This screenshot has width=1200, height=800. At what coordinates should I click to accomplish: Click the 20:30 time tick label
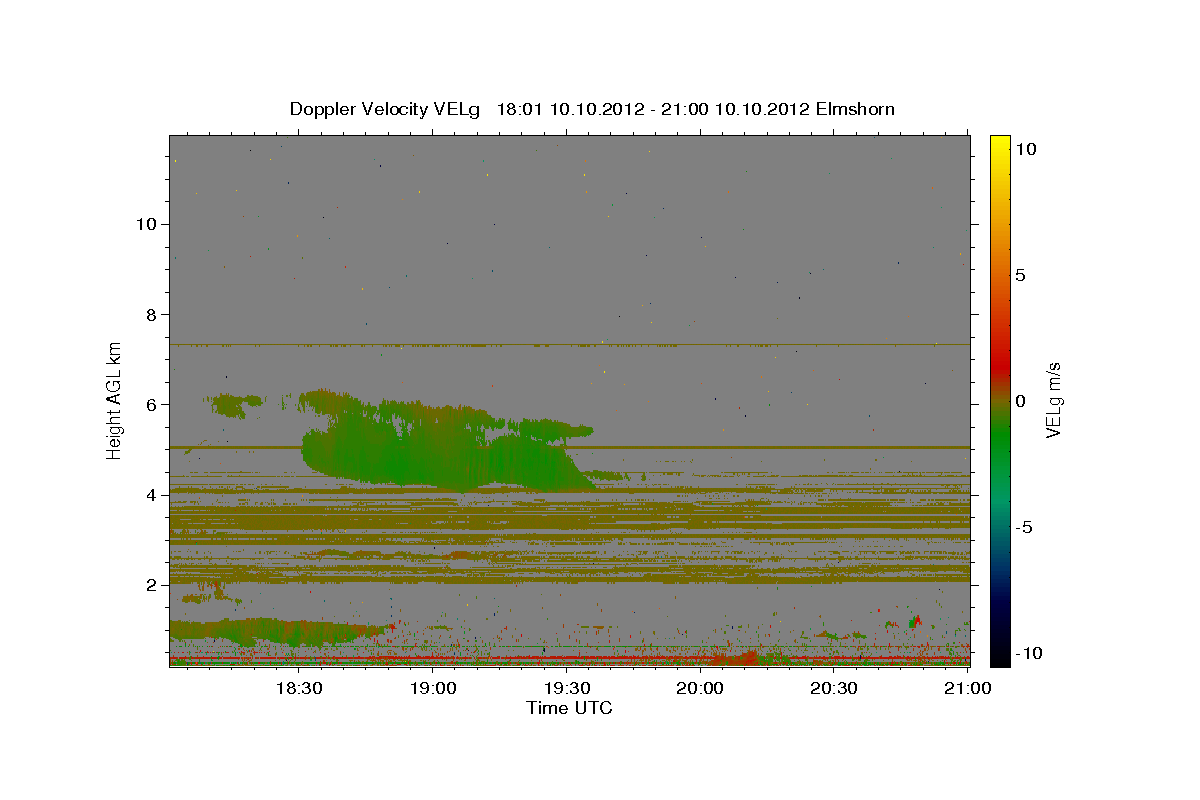834,688
